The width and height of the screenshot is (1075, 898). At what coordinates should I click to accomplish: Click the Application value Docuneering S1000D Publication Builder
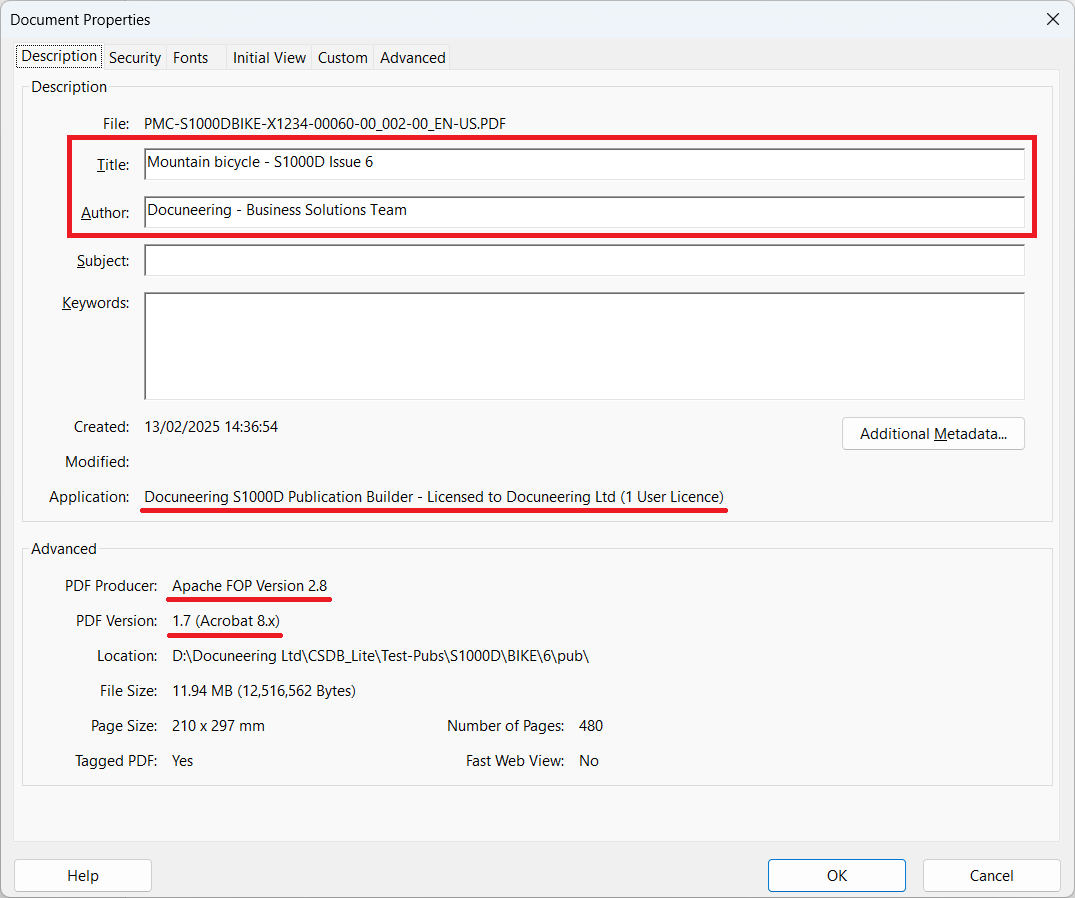[x=434, y=497]
